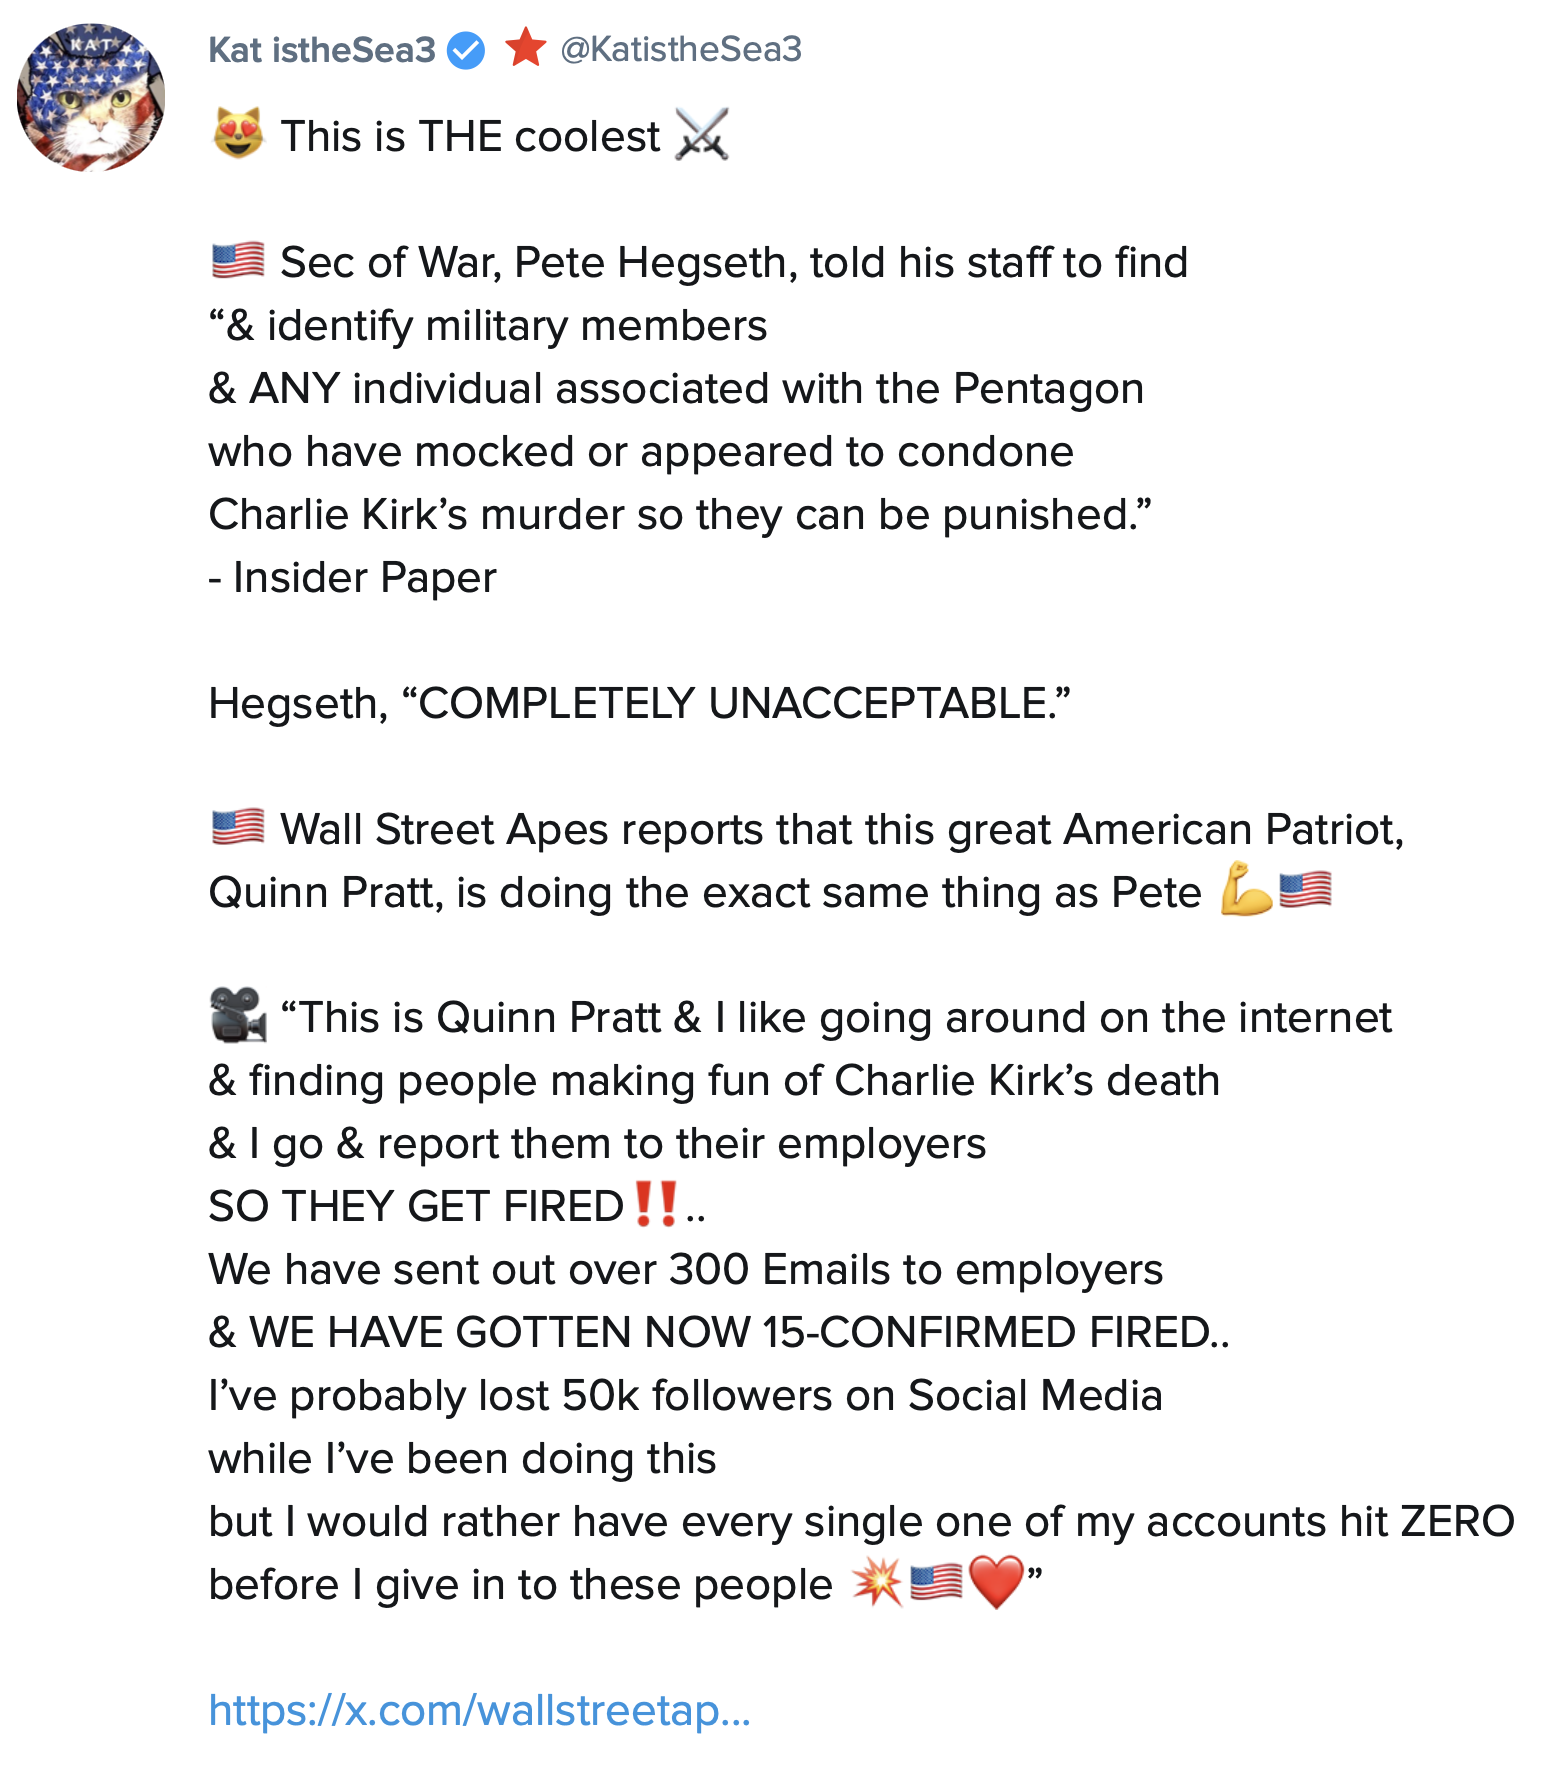Open the @KatistheSea3 handle link
The width and height of the screenshot is (1566, 1766).
tap(681, 49)
